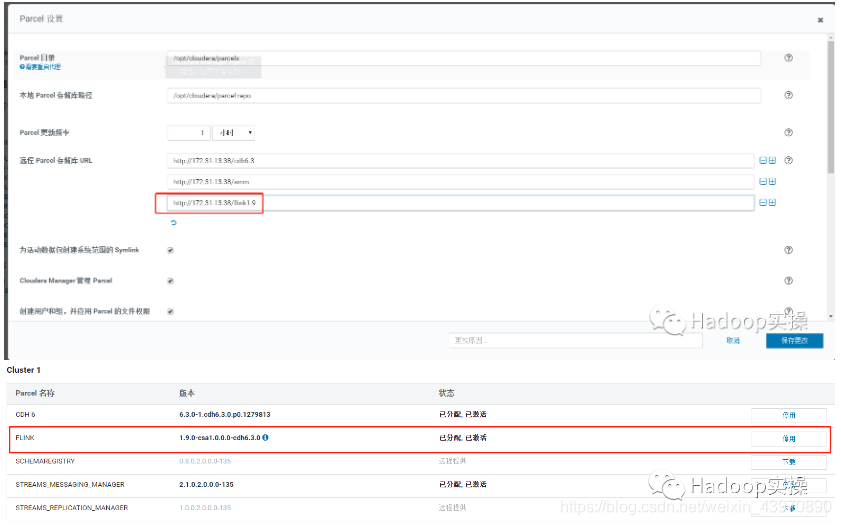Select STREAMS_MESSAGING_MANAGER parcel name
The height and width of the screenshot is (525, 841).
click(70, 484)
